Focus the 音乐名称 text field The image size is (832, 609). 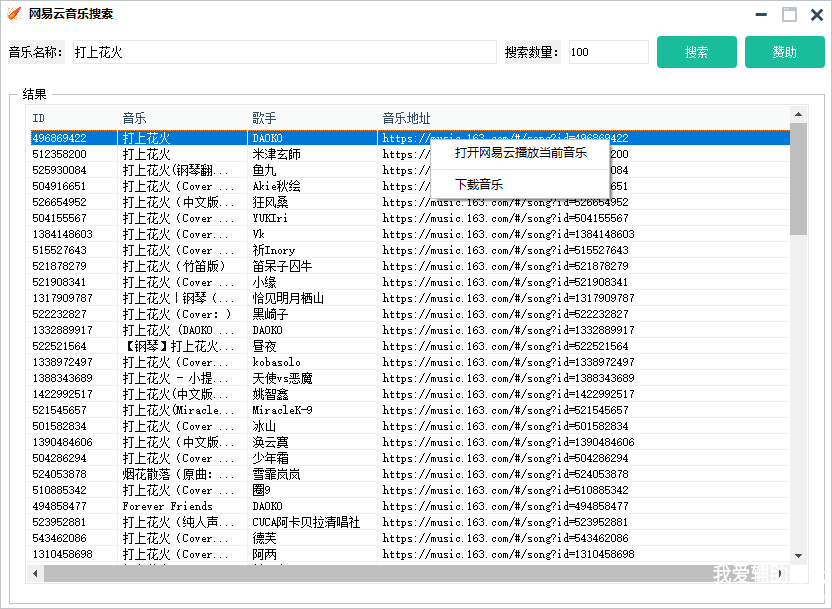[x=282, y=52]
